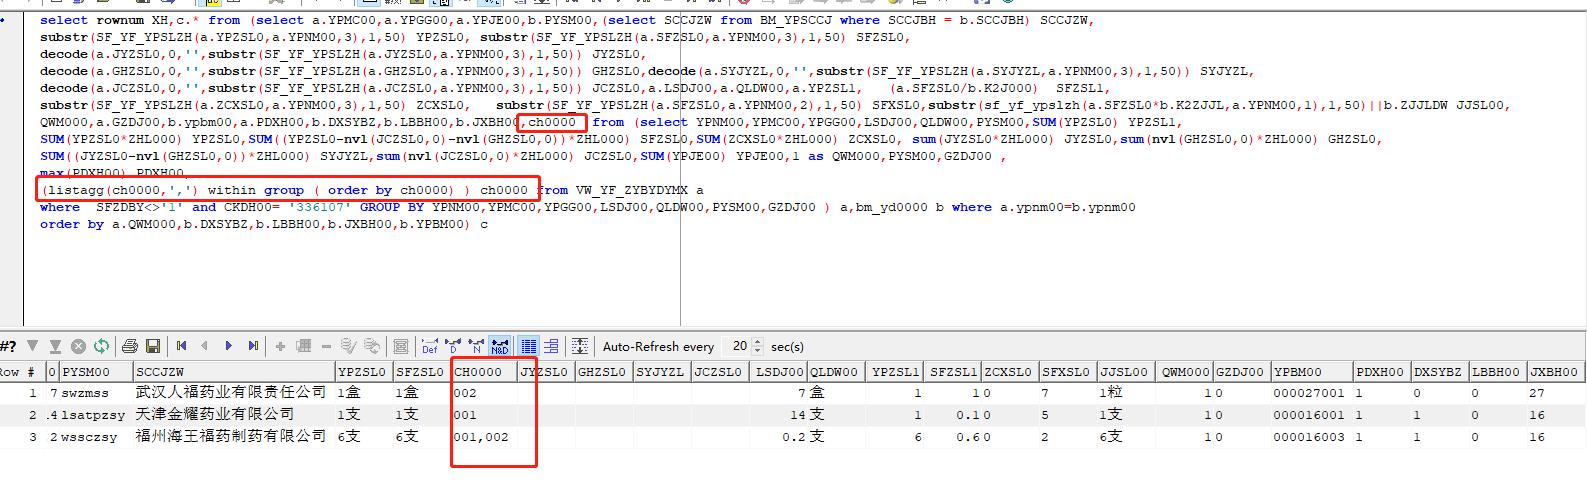
Task: Print the result grid
Action: (129, 346)
